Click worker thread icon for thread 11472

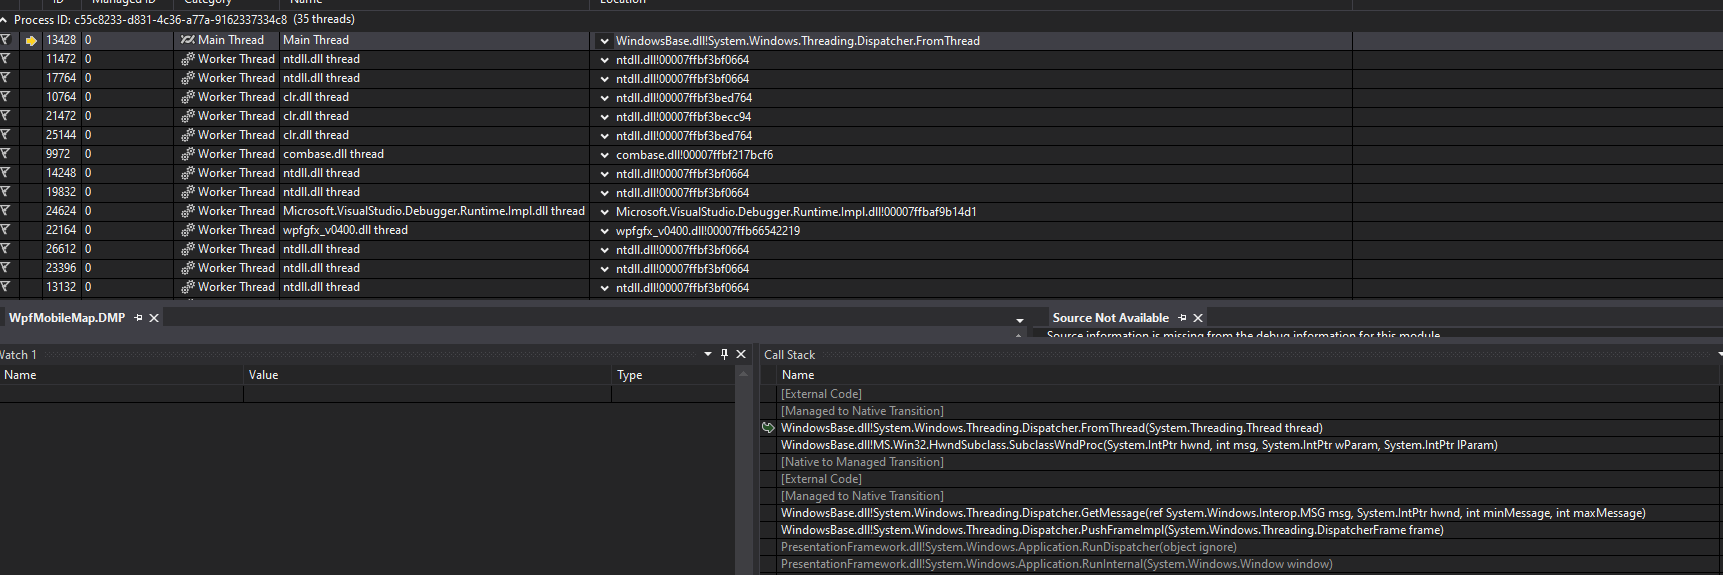coord(187,59)
